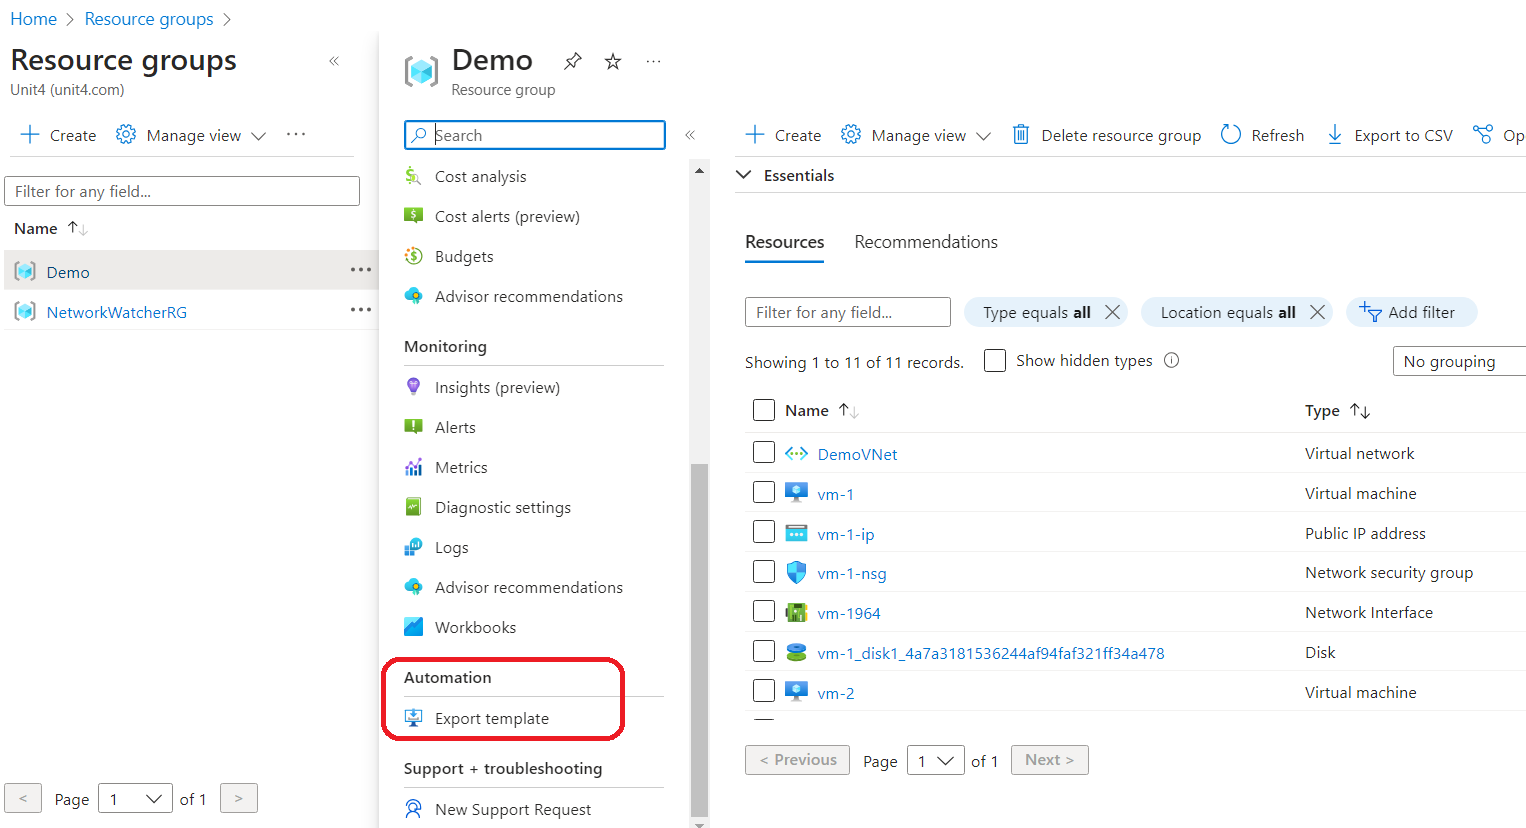Screen dimensions: 1526x828
Task: Focus the Demo menu Search box
Action: 535,135
